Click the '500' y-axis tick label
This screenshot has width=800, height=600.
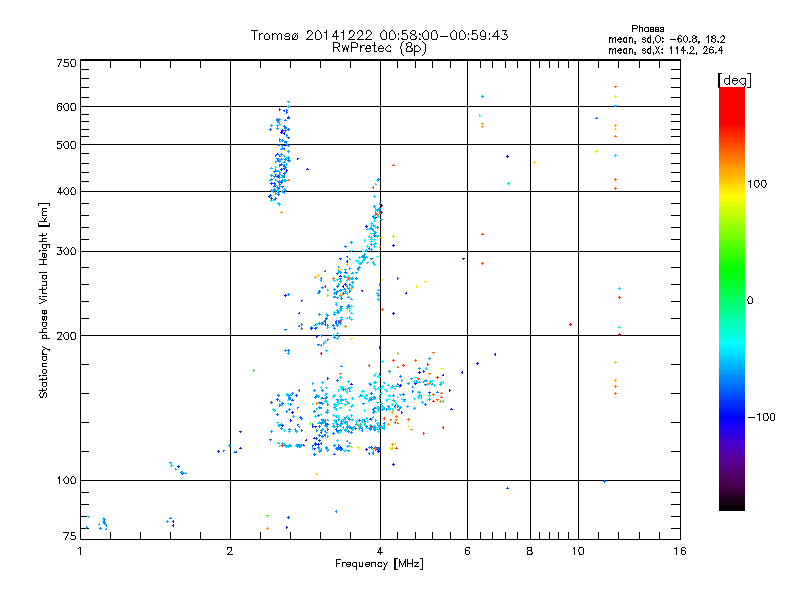click(66, 145)
